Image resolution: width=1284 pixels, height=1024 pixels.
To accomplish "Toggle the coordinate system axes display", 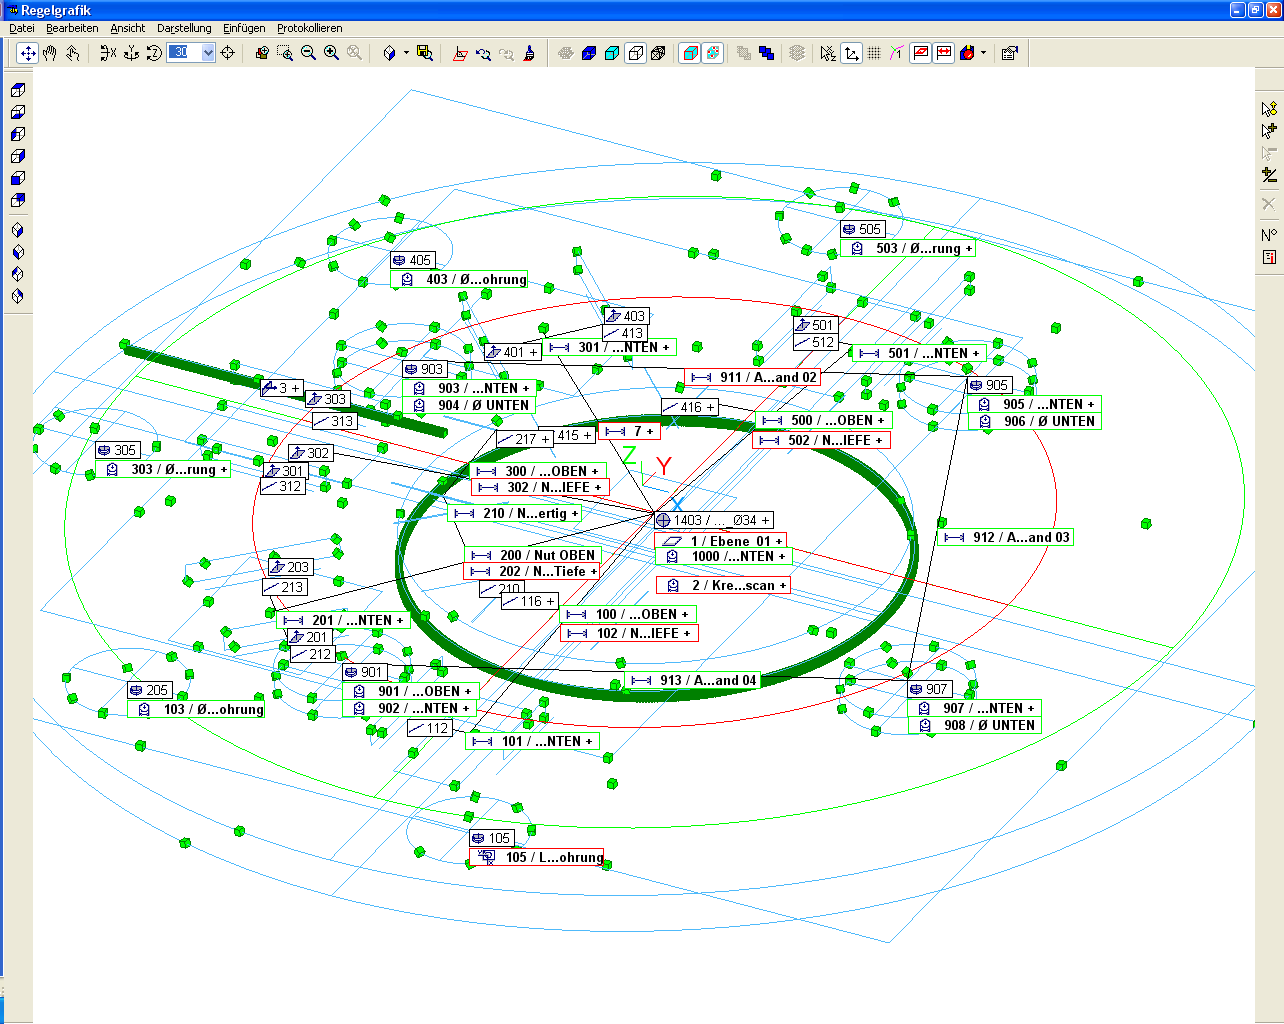I will (851, 53).
